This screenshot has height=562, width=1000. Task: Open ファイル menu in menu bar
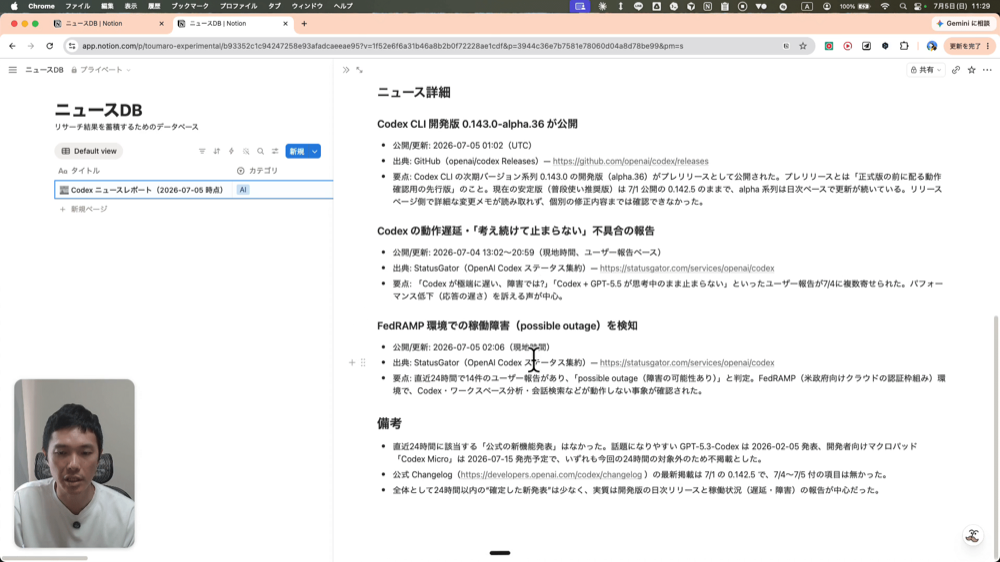(x=78, y=6)
